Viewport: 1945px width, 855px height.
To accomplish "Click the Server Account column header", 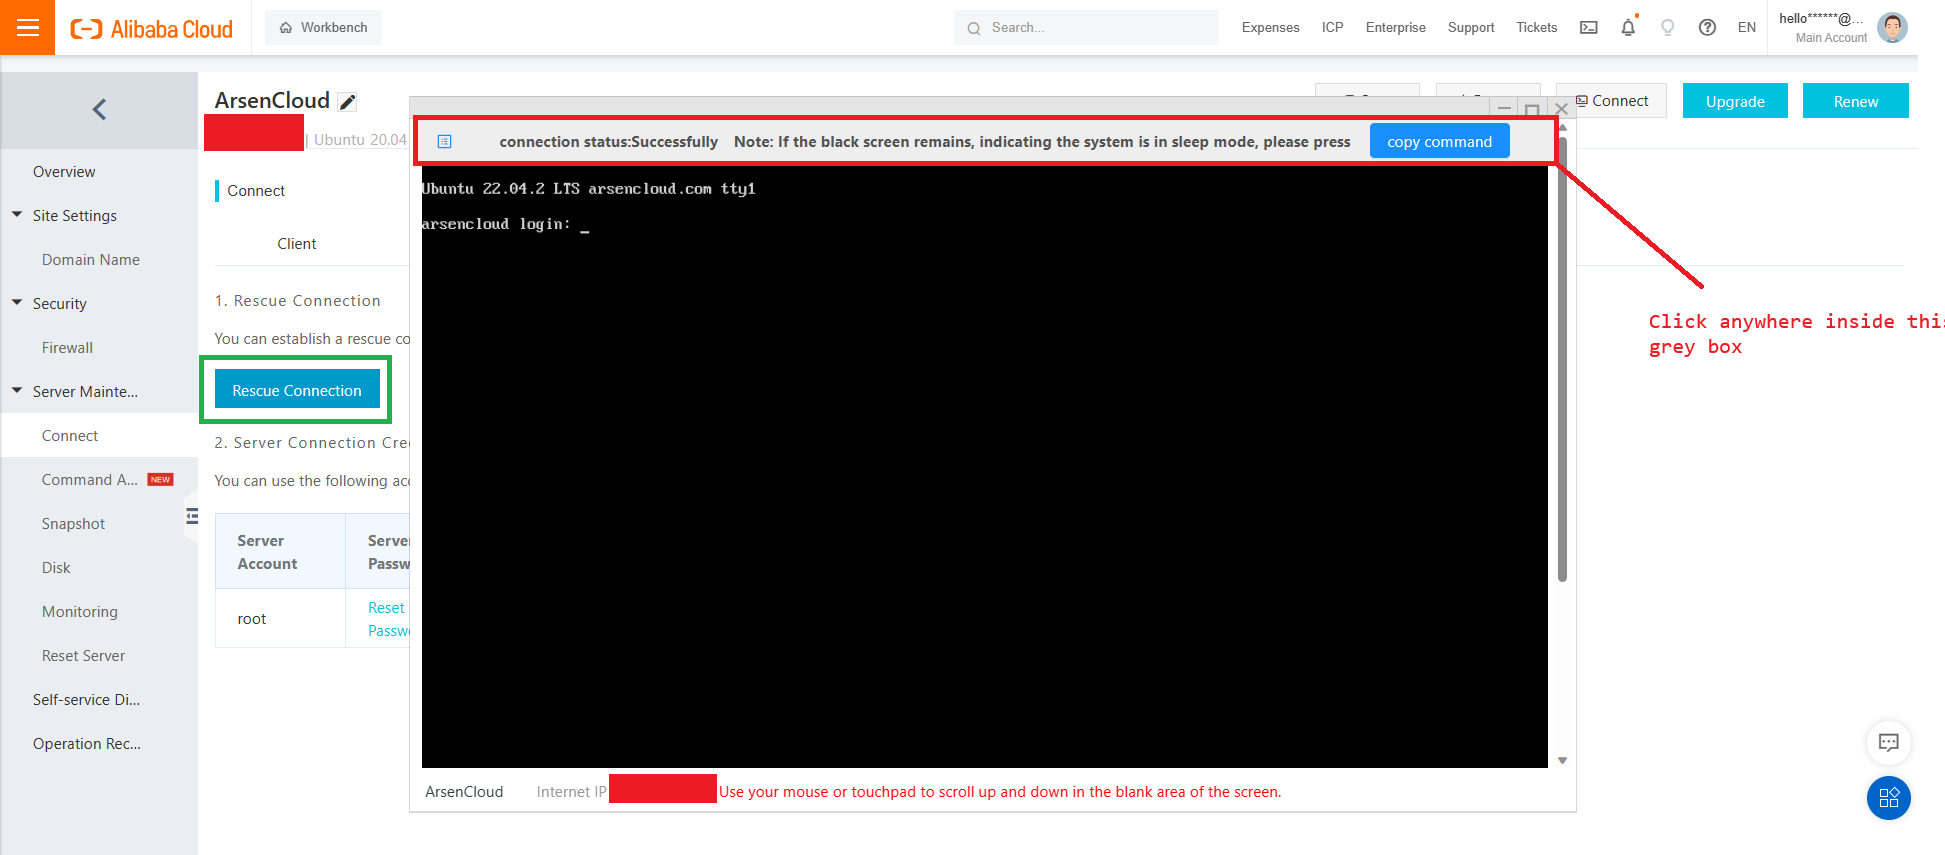I will [x=280, y=552].
